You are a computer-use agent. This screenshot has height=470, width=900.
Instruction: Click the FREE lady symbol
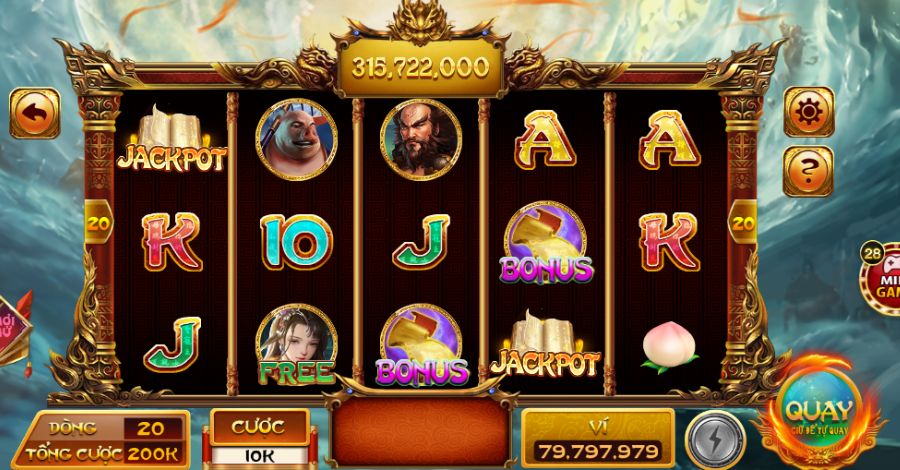click(296, 344)
